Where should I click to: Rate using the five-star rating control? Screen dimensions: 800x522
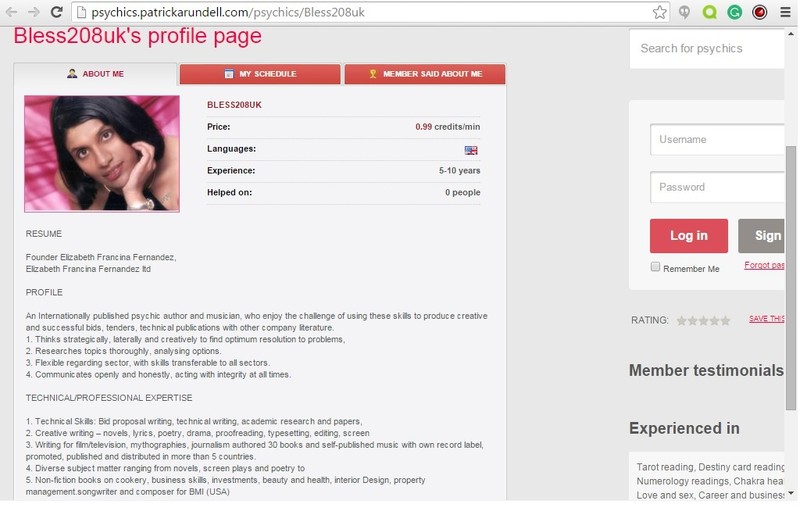pos(703,320)
